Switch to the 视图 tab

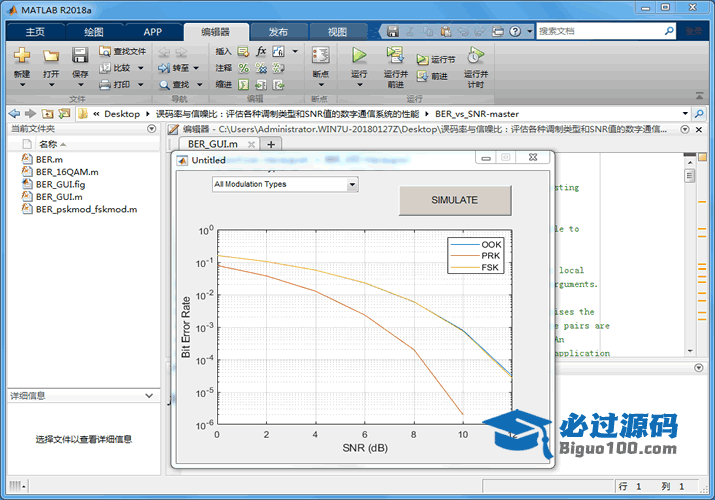point(337,31)
